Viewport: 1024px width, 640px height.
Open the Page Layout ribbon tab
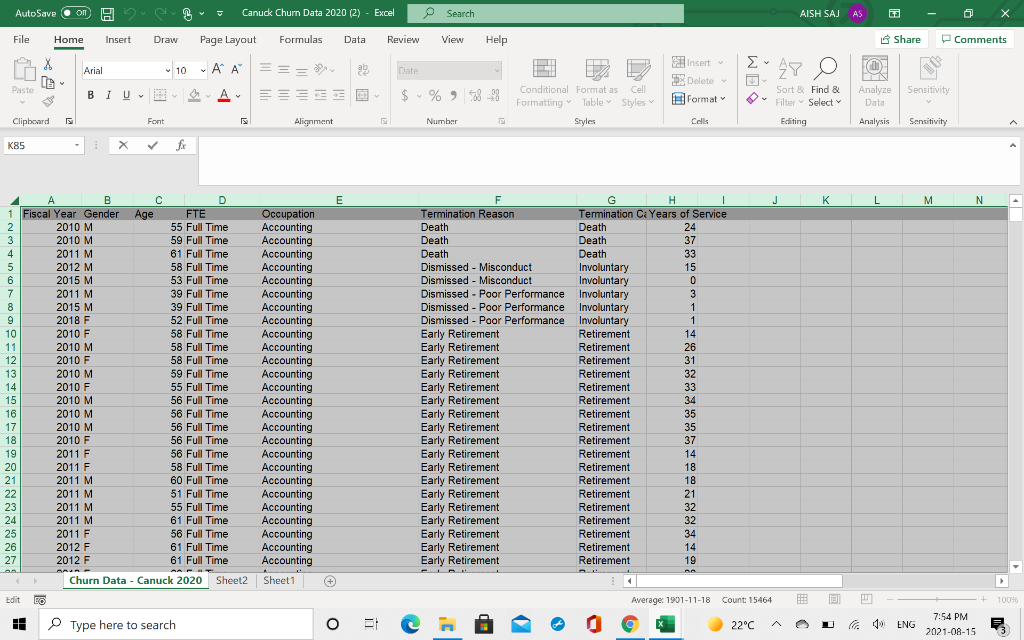(228, 39)
